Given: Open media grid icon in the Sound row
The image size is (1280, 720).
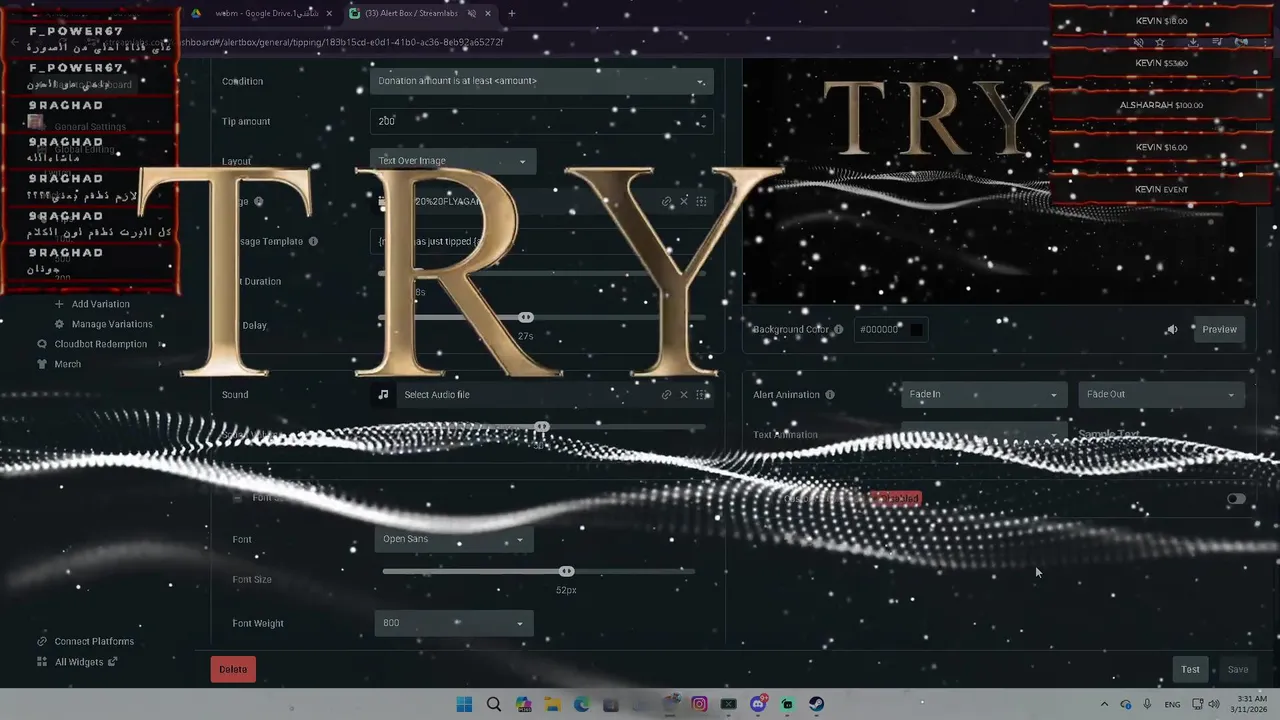Looking at the screenshot, I should [x=702, y=395].
